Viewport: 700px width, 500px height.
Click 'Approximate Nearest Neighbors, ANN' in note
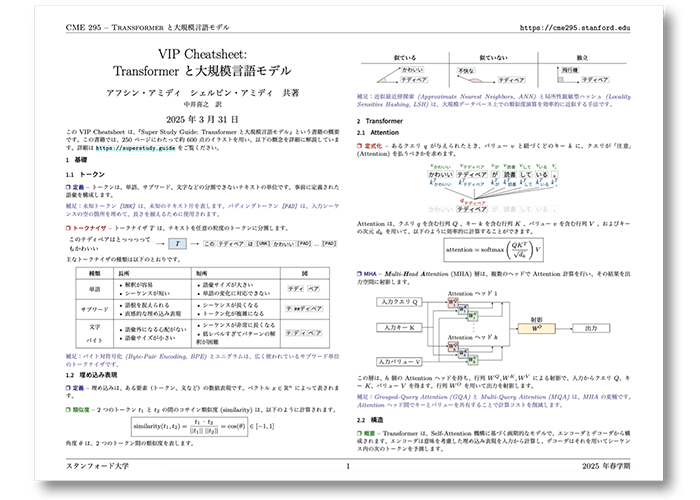(x=477, y=96)
